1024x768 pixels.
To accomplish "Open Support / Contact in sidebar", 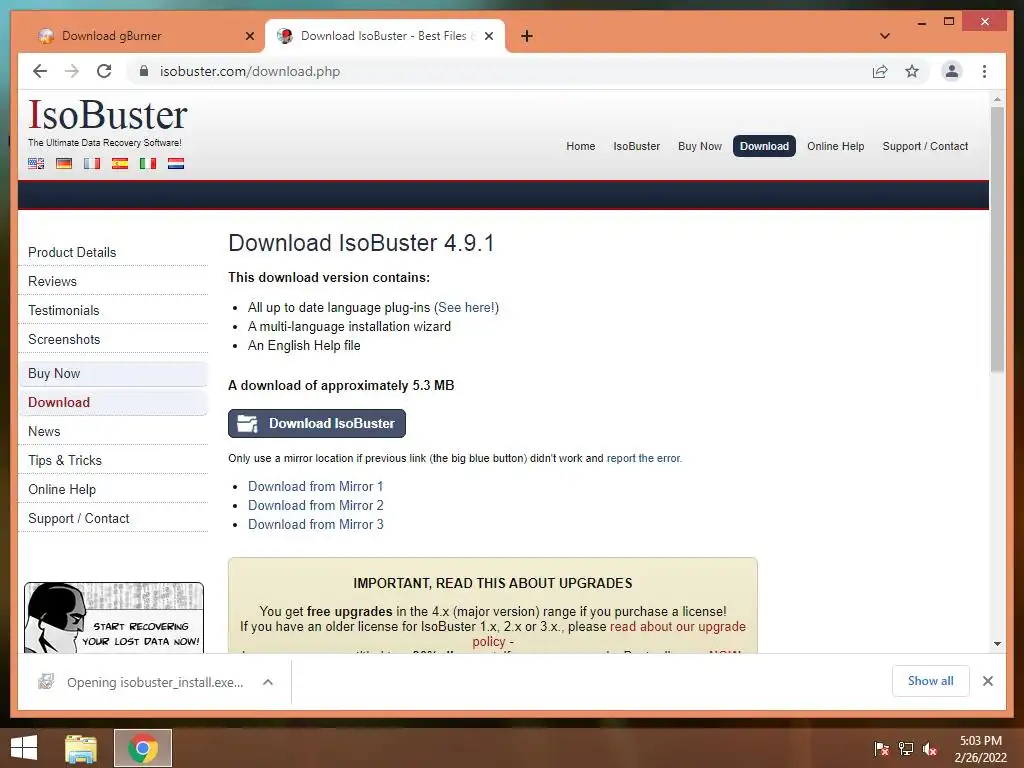I will tap(78, 519).
